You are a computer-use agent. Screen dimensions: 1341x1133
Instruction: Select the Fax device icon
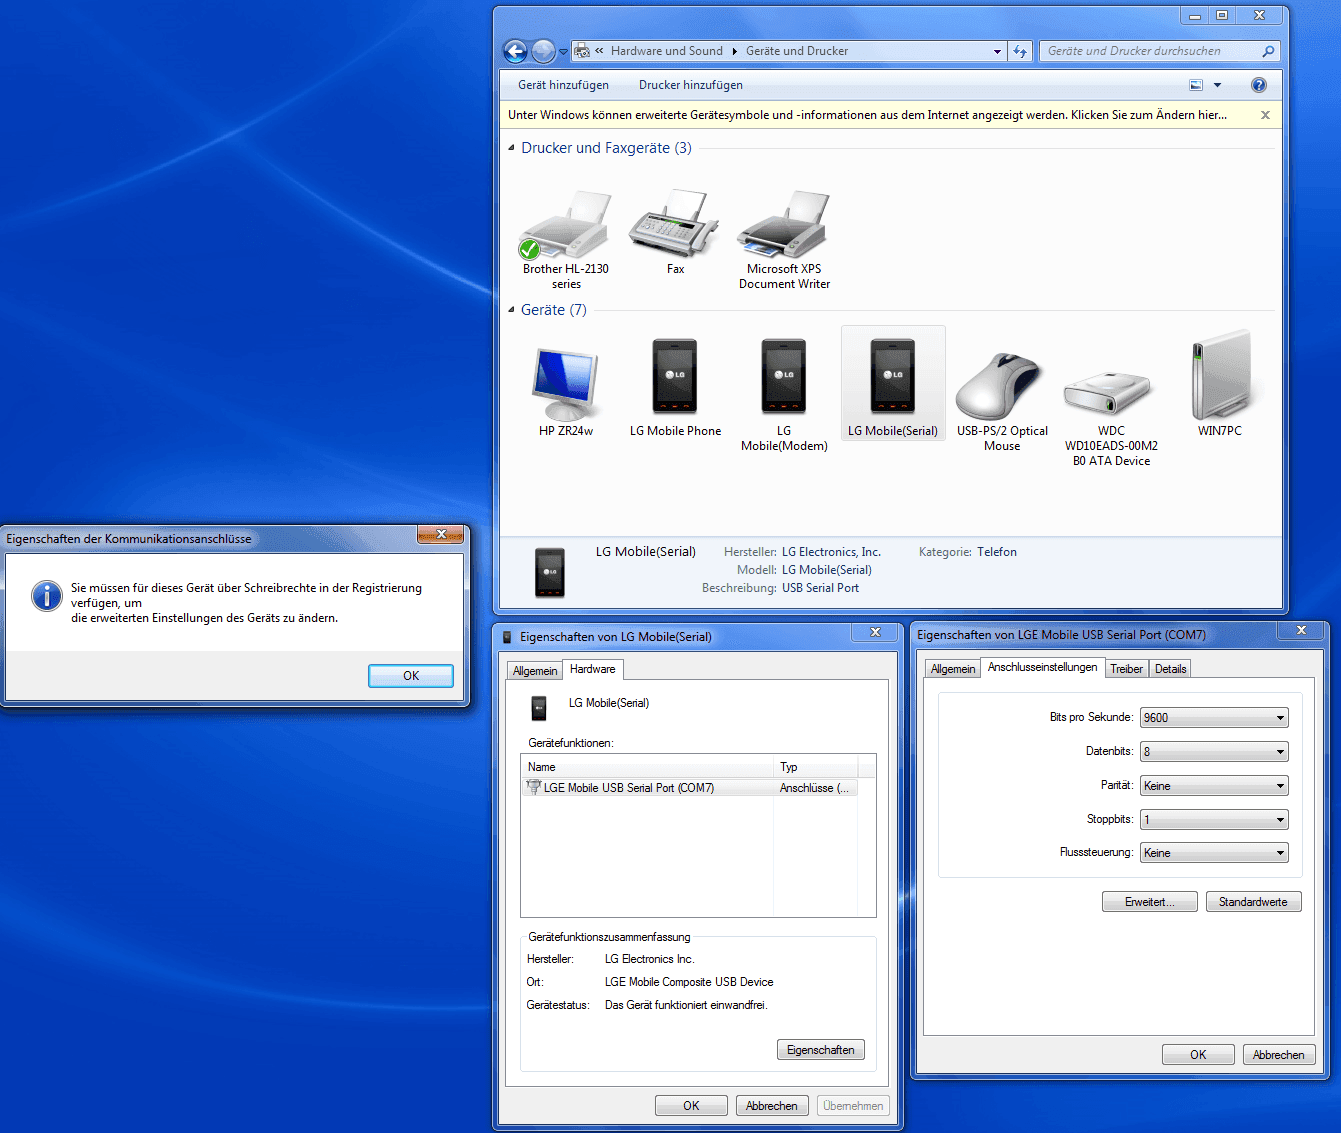[x=675, y=233]
